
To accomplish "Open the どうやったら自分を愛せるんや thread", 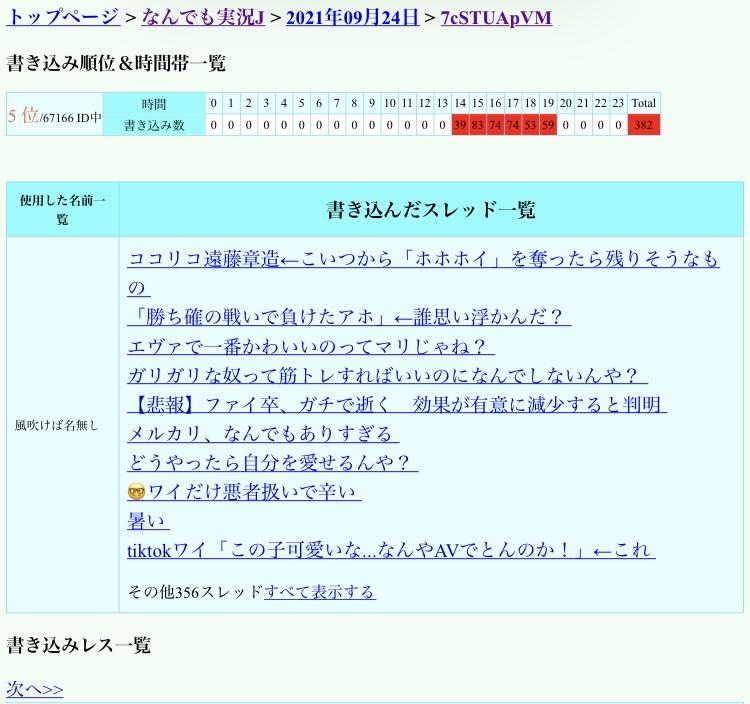I will [273, 463].
